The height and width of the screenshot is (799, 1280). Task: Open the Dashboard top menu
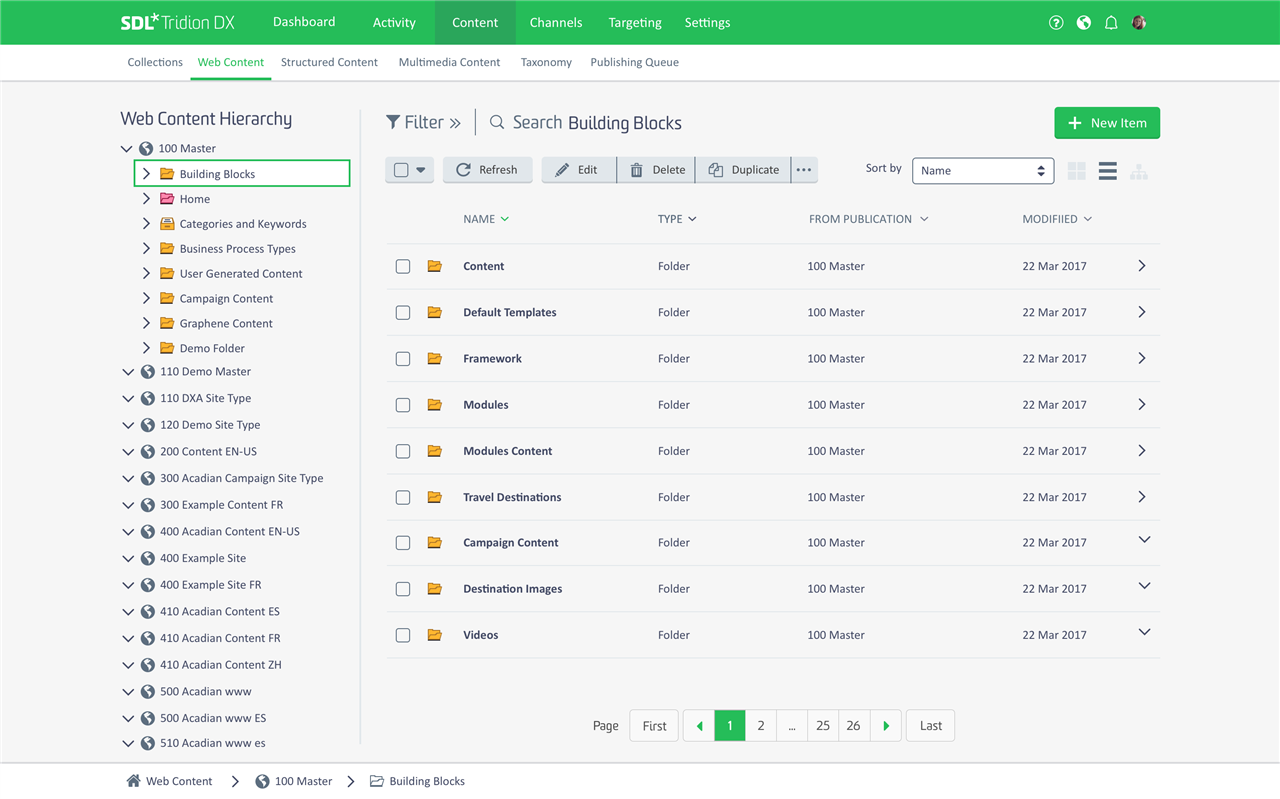click(x=304, y=22)
